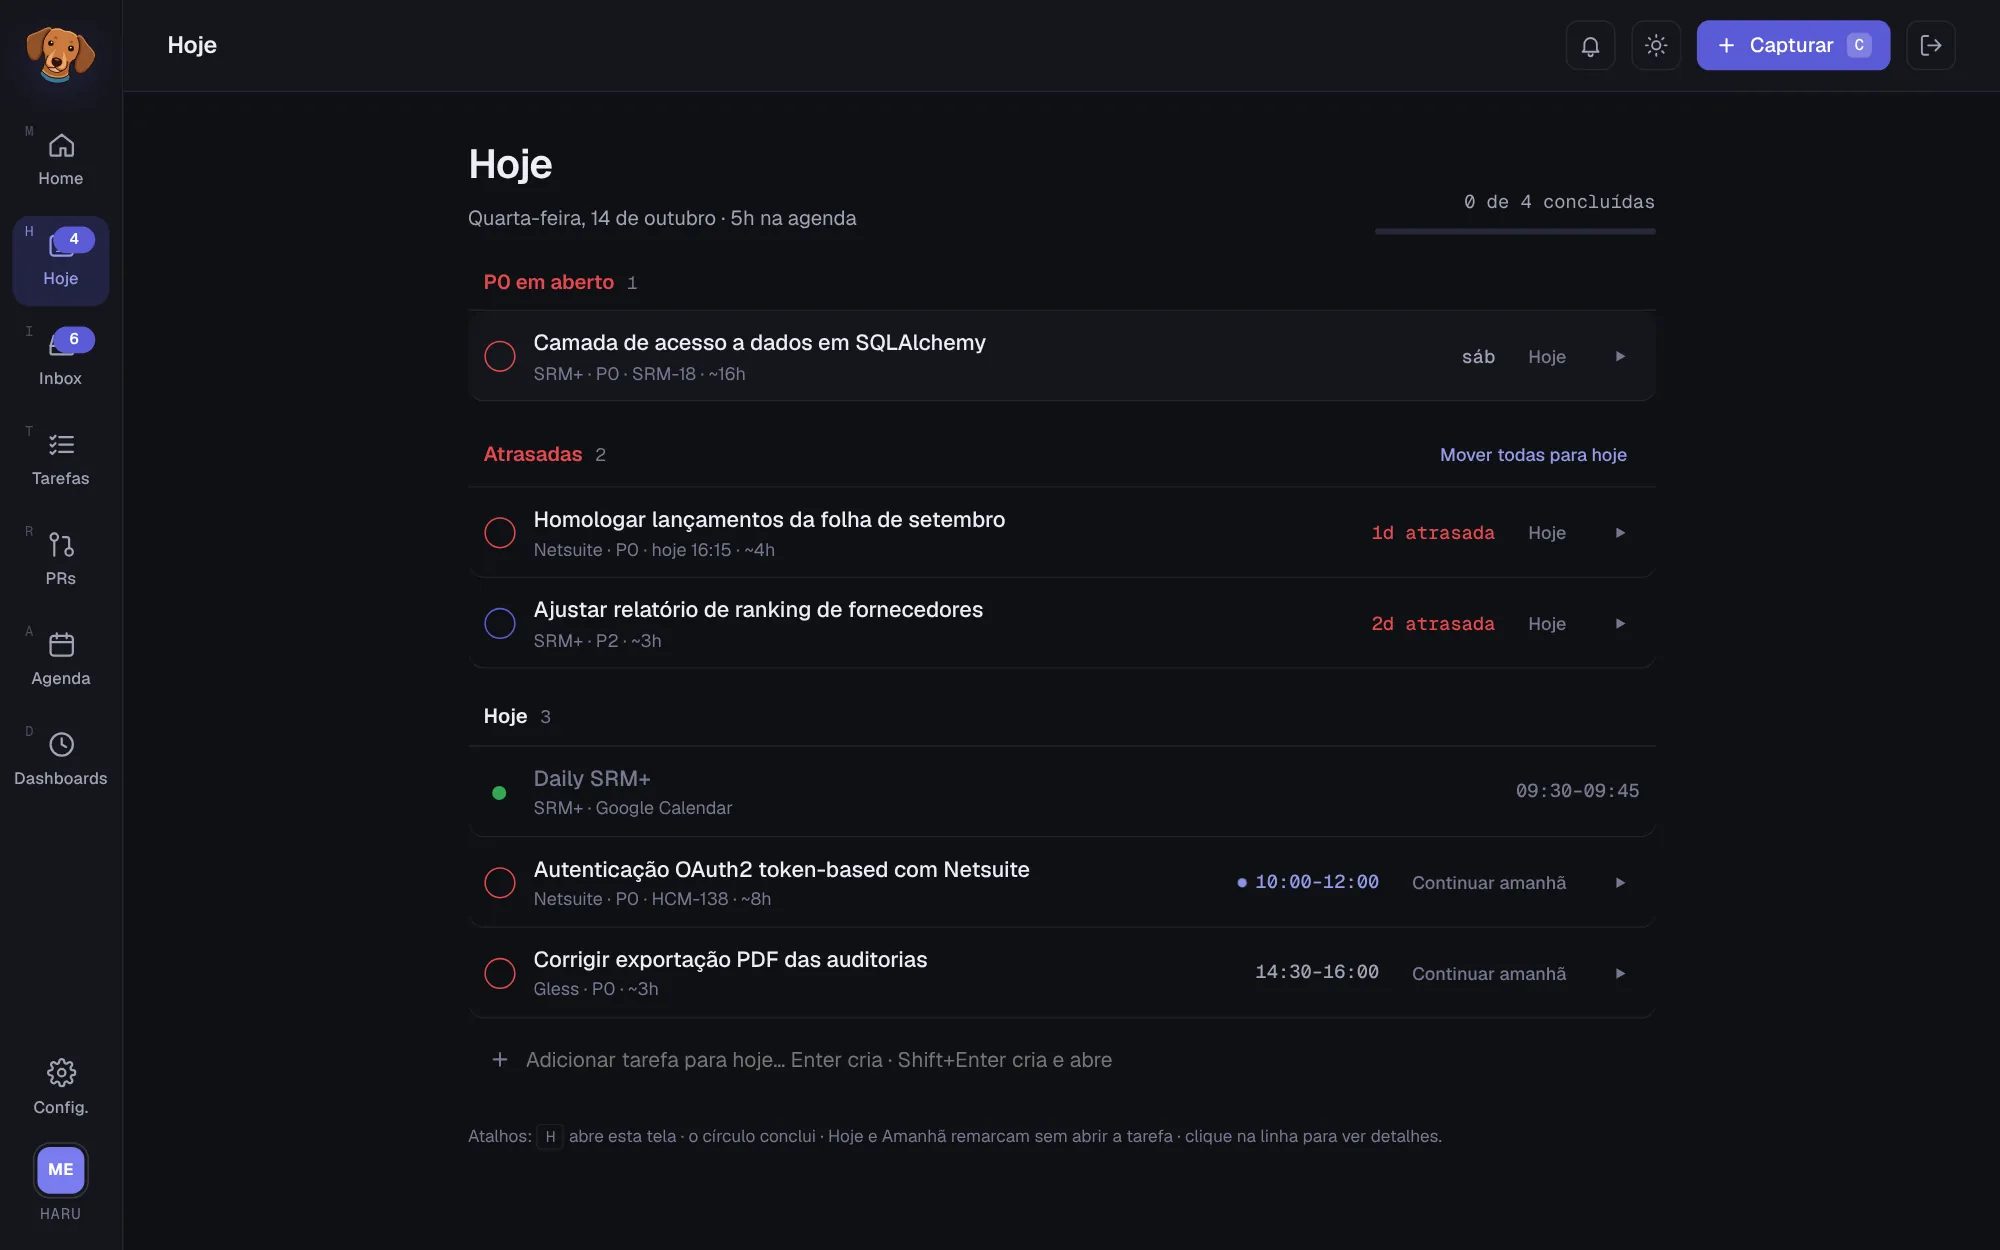Click Continuar amanhã on Autenticação OAuth2 row
The image size is (2000, 1250).
[1489, 883]
